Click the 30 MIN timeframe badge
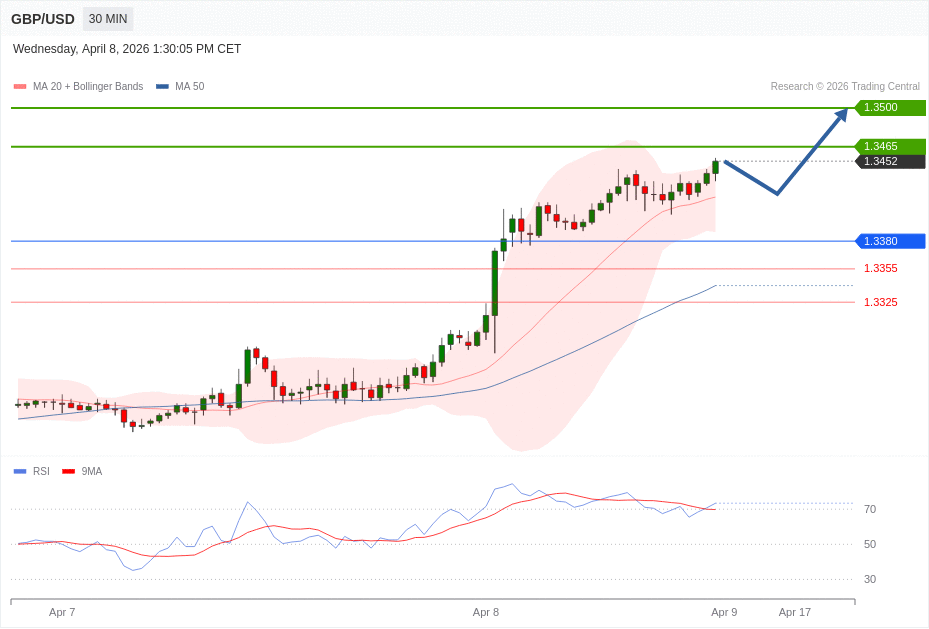 (x=108, y=19)
